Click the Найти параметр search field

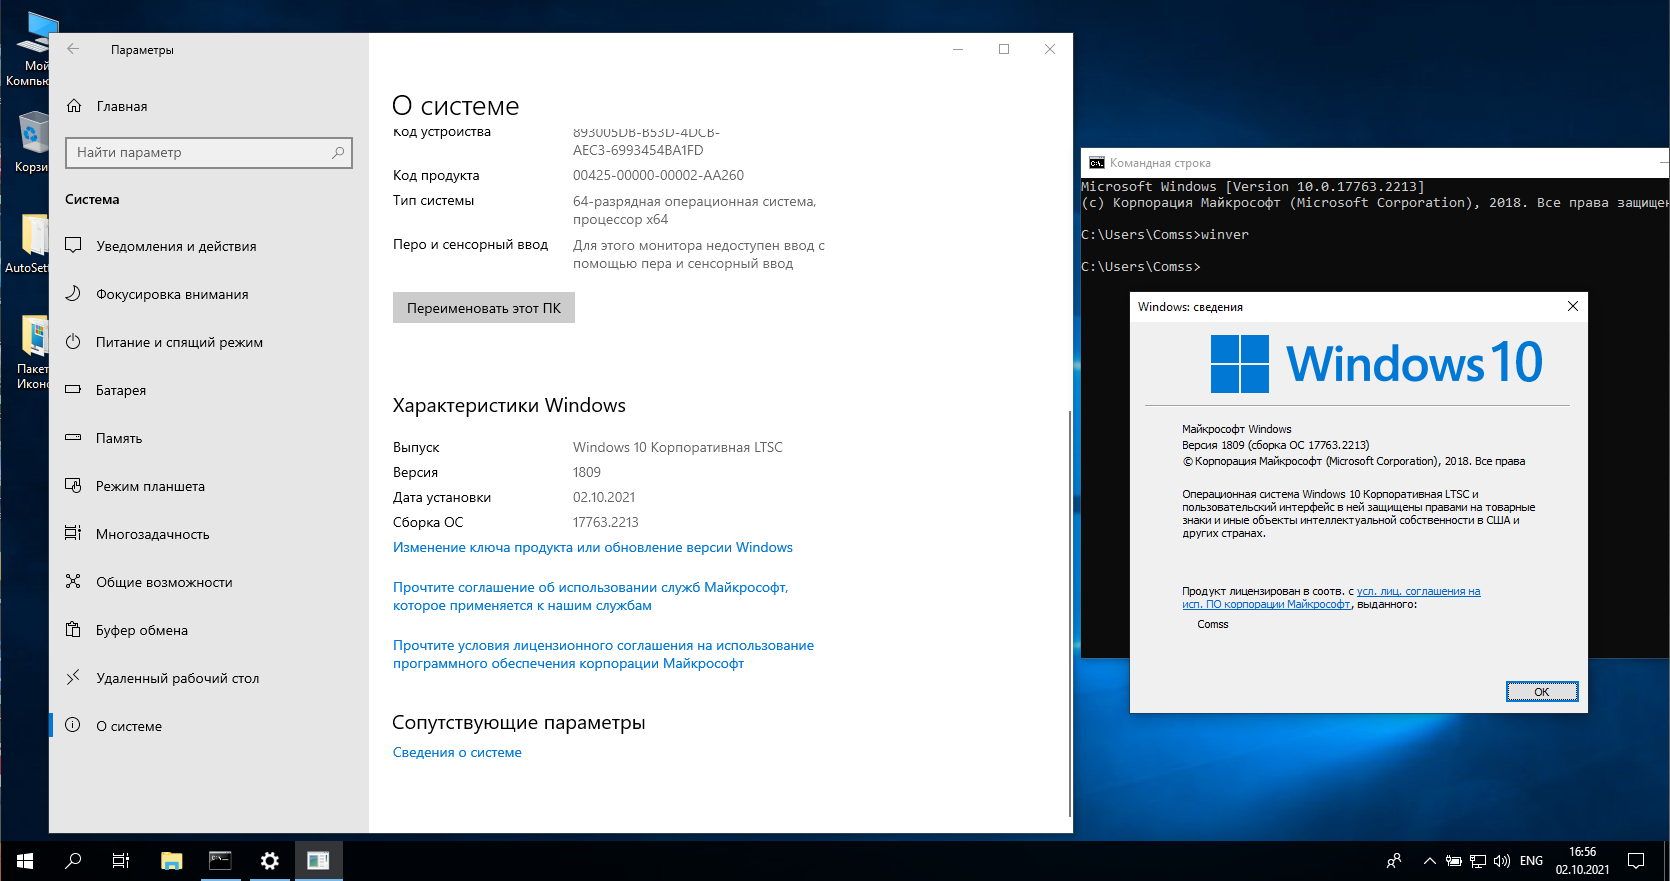click(209, 152)
